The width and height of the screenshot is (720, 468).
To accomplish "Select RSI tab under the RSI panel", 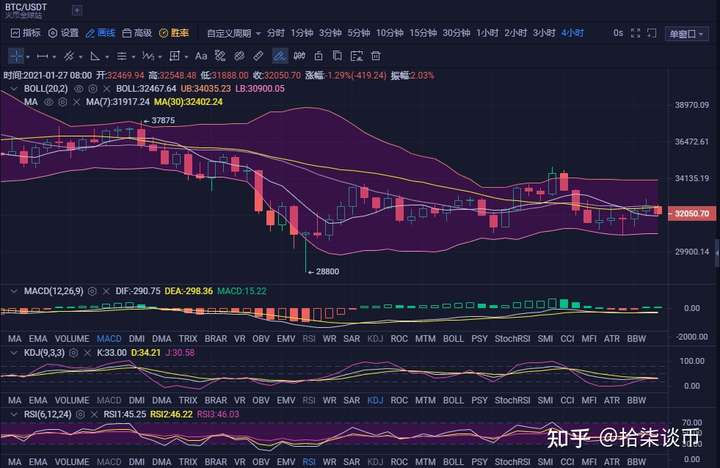I will [x=309, y=462].
